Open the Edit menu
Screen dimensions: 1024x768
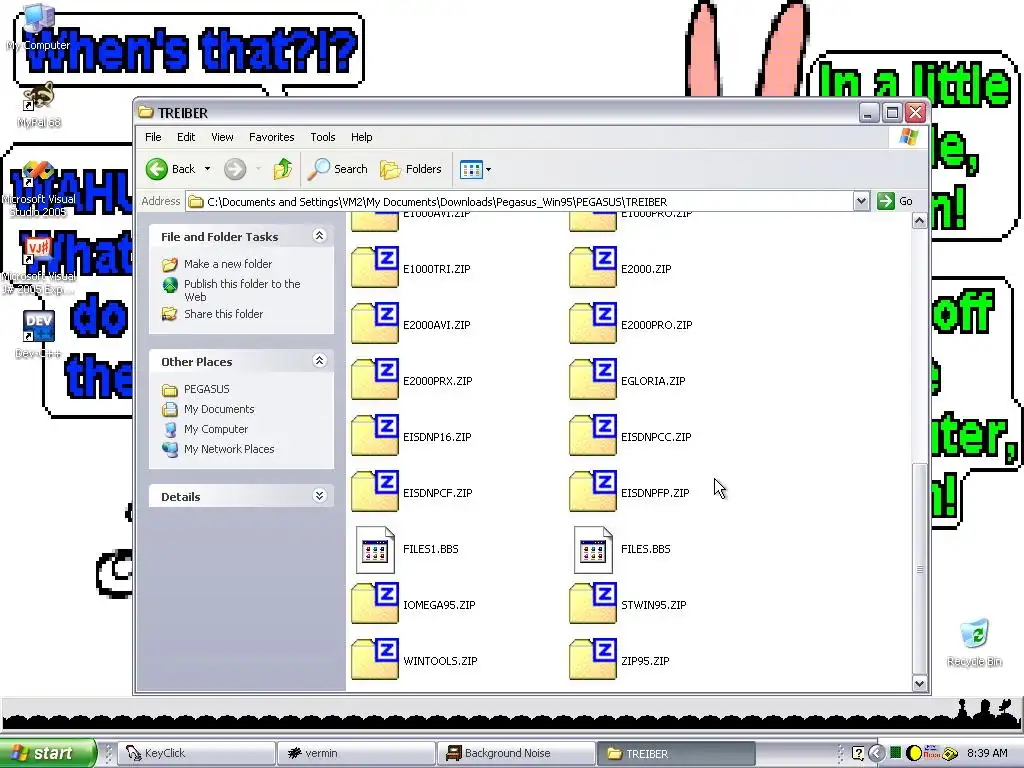pyautogui.click(x=186, y=137)
